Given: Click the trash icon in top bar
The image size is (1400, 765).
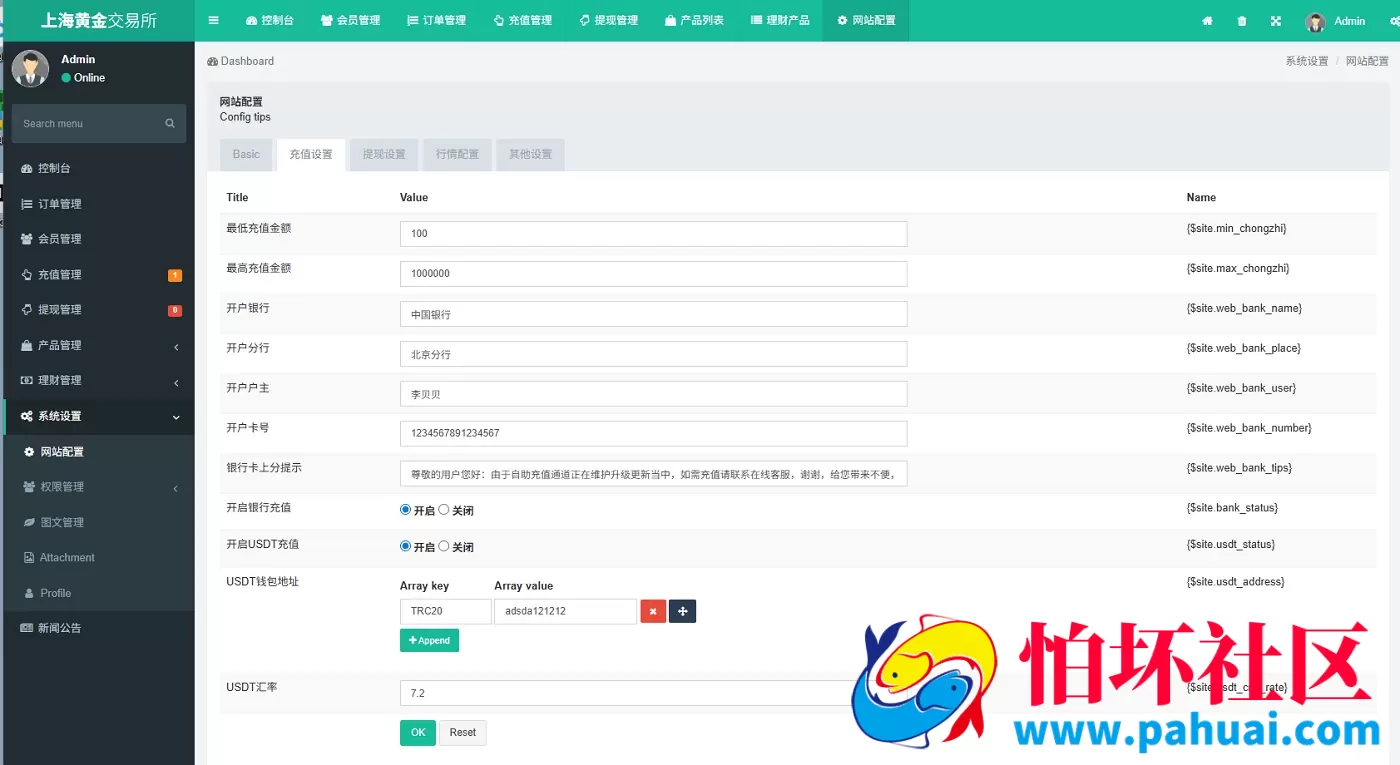Looking at the screenshot, I should 1242,21.
